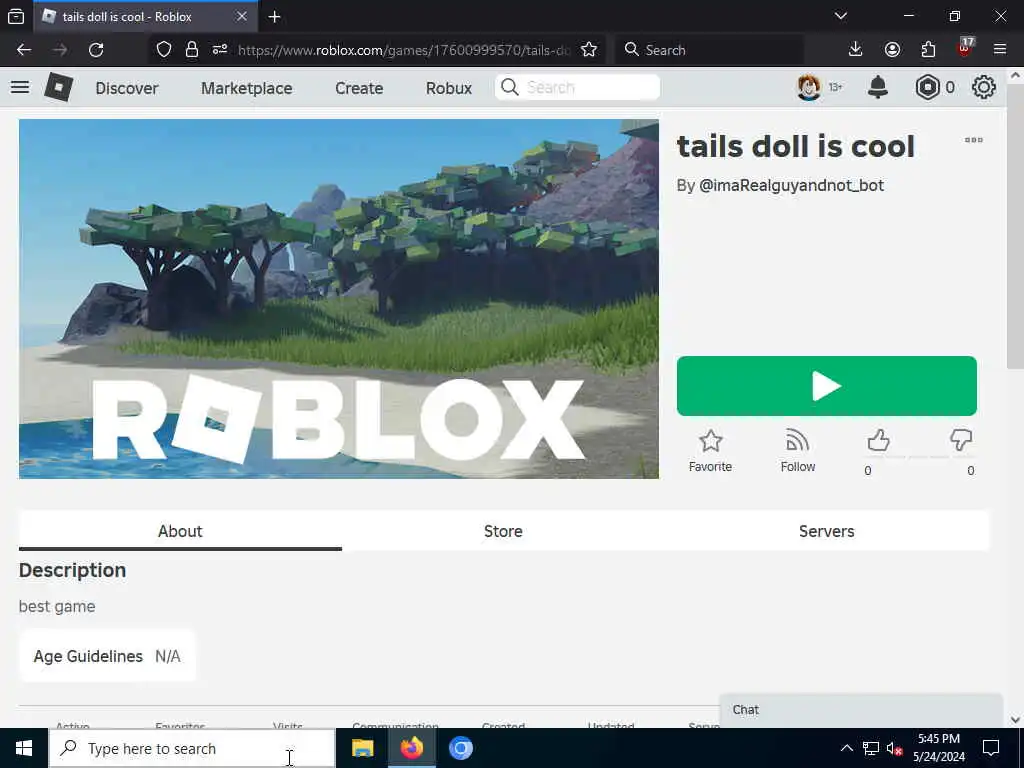Open Firefox application menu

(x=1000, y=50)
